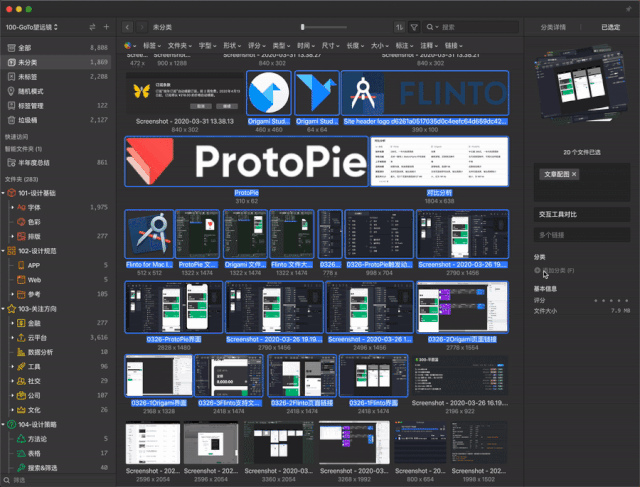The height and width of the screenshot is (487, 640).
Task: Click the Web browser folder icon
Action: click(x=21, y=280)
